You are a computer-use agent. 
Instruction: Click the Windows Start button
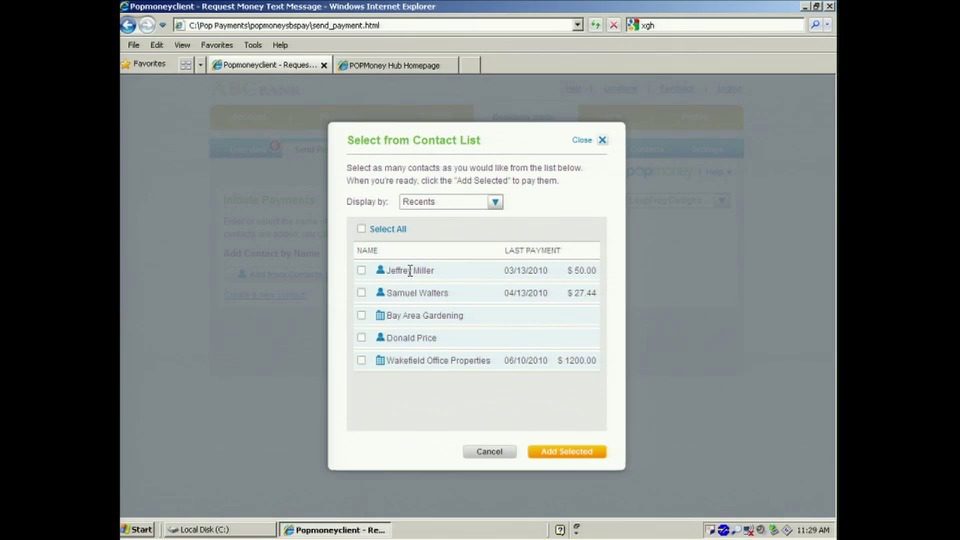click(137, 530)
